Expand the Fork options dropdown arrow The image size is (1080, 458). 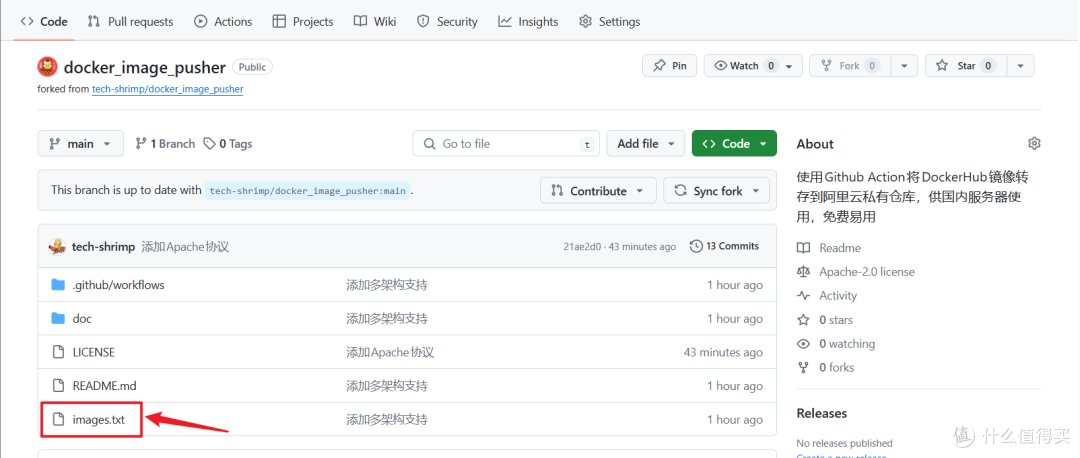click(904, 66)
